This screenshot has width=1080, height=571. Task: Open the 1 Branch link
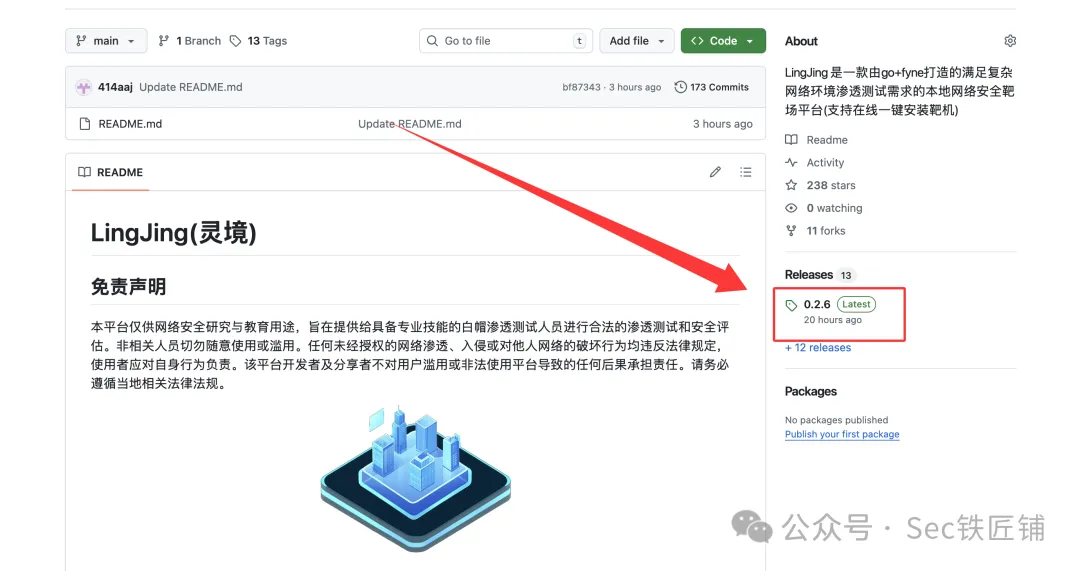pyautogui.click(x=189, y=41)
